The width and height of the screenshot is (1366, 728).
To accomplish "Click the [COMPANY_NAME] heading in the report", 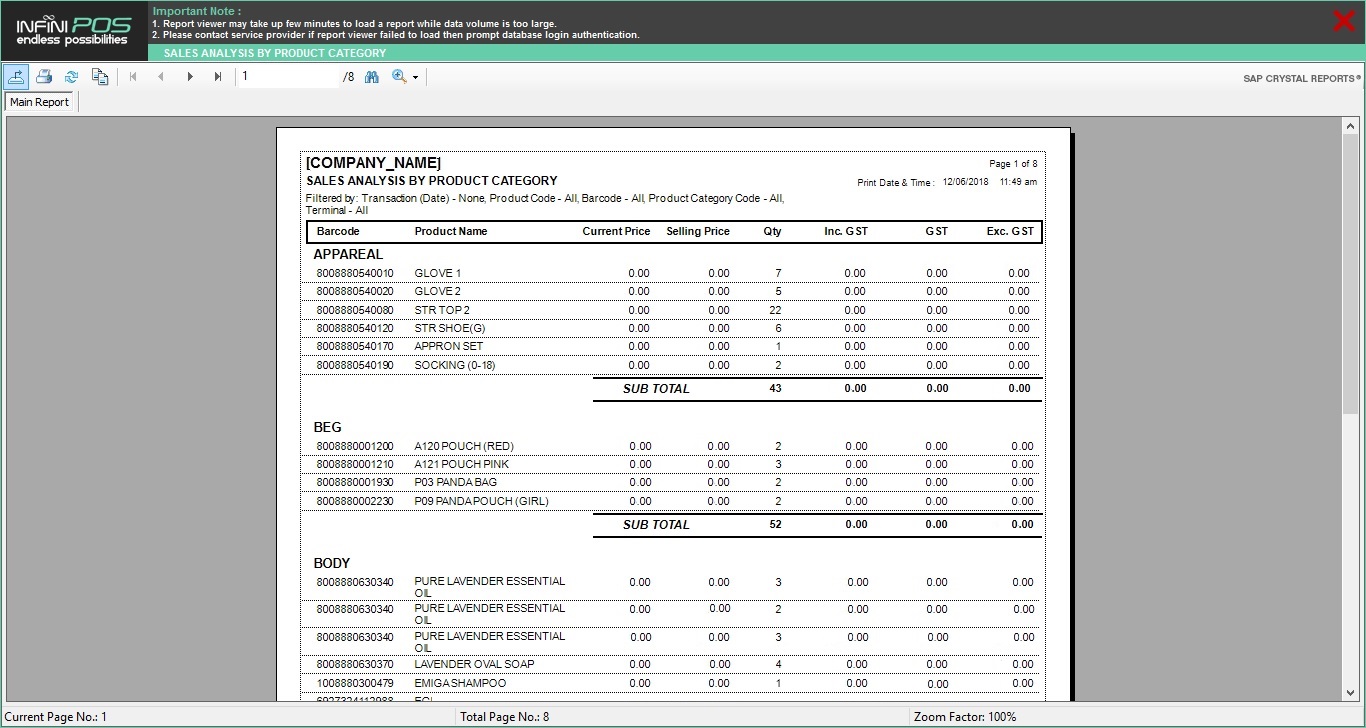I will [373, 163].
